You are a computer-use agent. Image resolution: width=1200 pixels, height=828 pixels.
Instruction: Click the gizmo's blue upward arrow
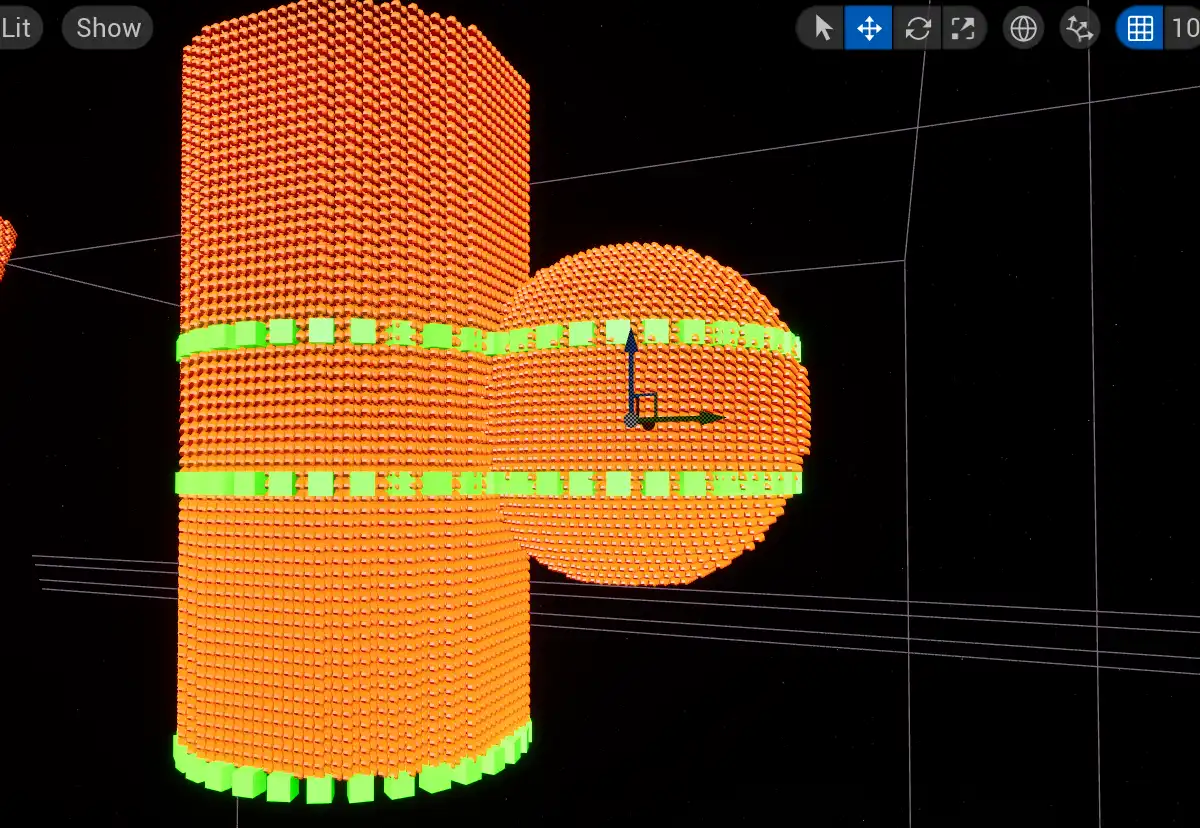tap(631, 350)
